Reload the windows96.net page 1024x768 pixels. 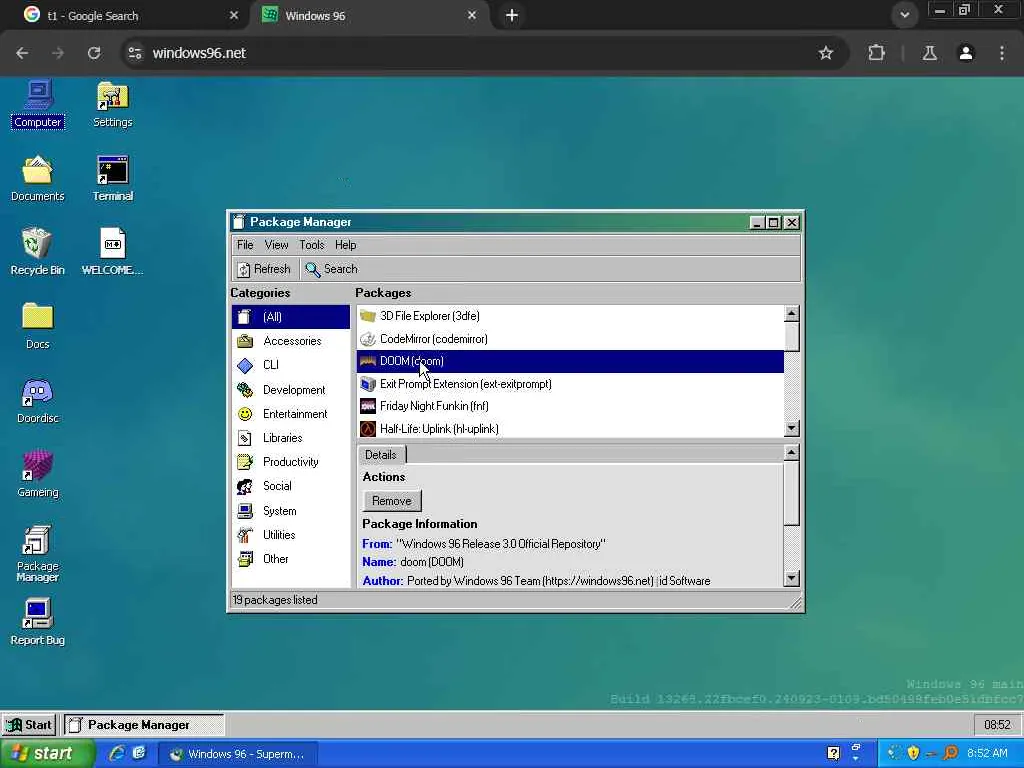pos(94,53)
